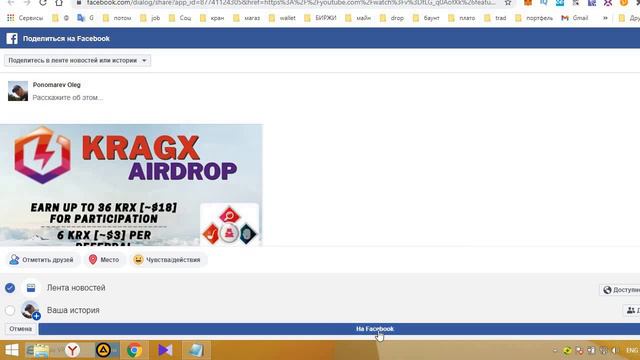Open the notepad app on the taskbar
640x360 pixels.
pos(196,350)
